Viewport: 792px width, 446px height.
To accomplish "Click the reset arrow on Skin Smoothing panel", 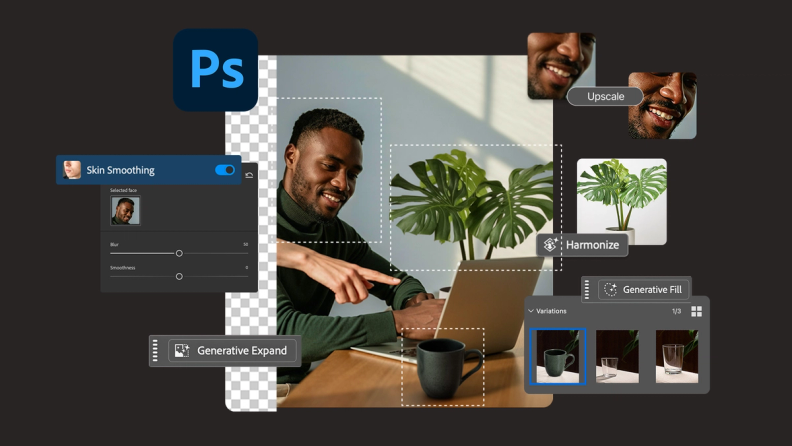I will tap(249, 175).
